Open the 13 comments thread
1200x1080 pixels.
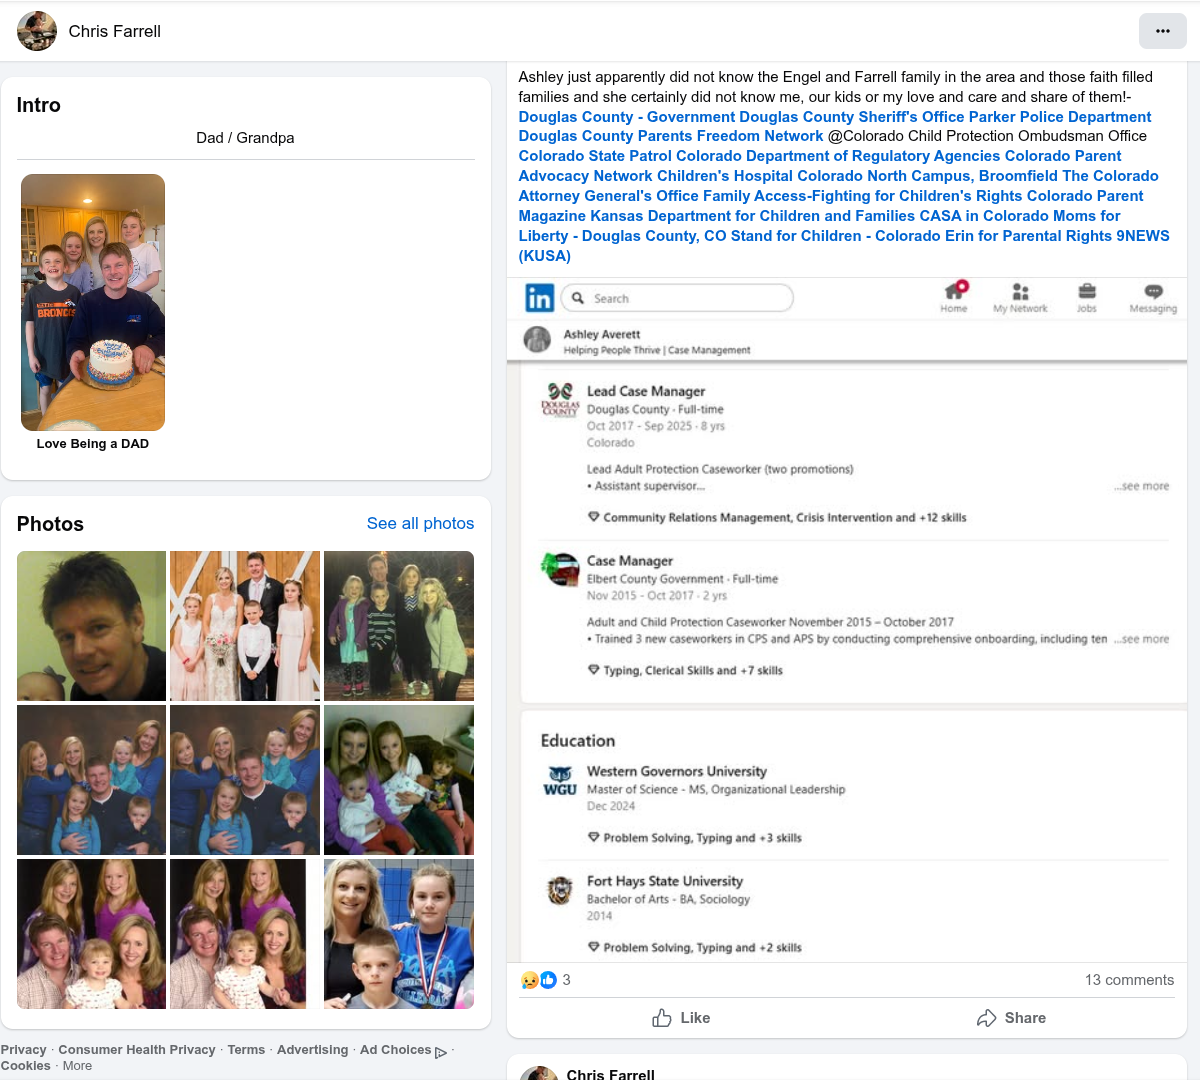tap(1129, 980)
